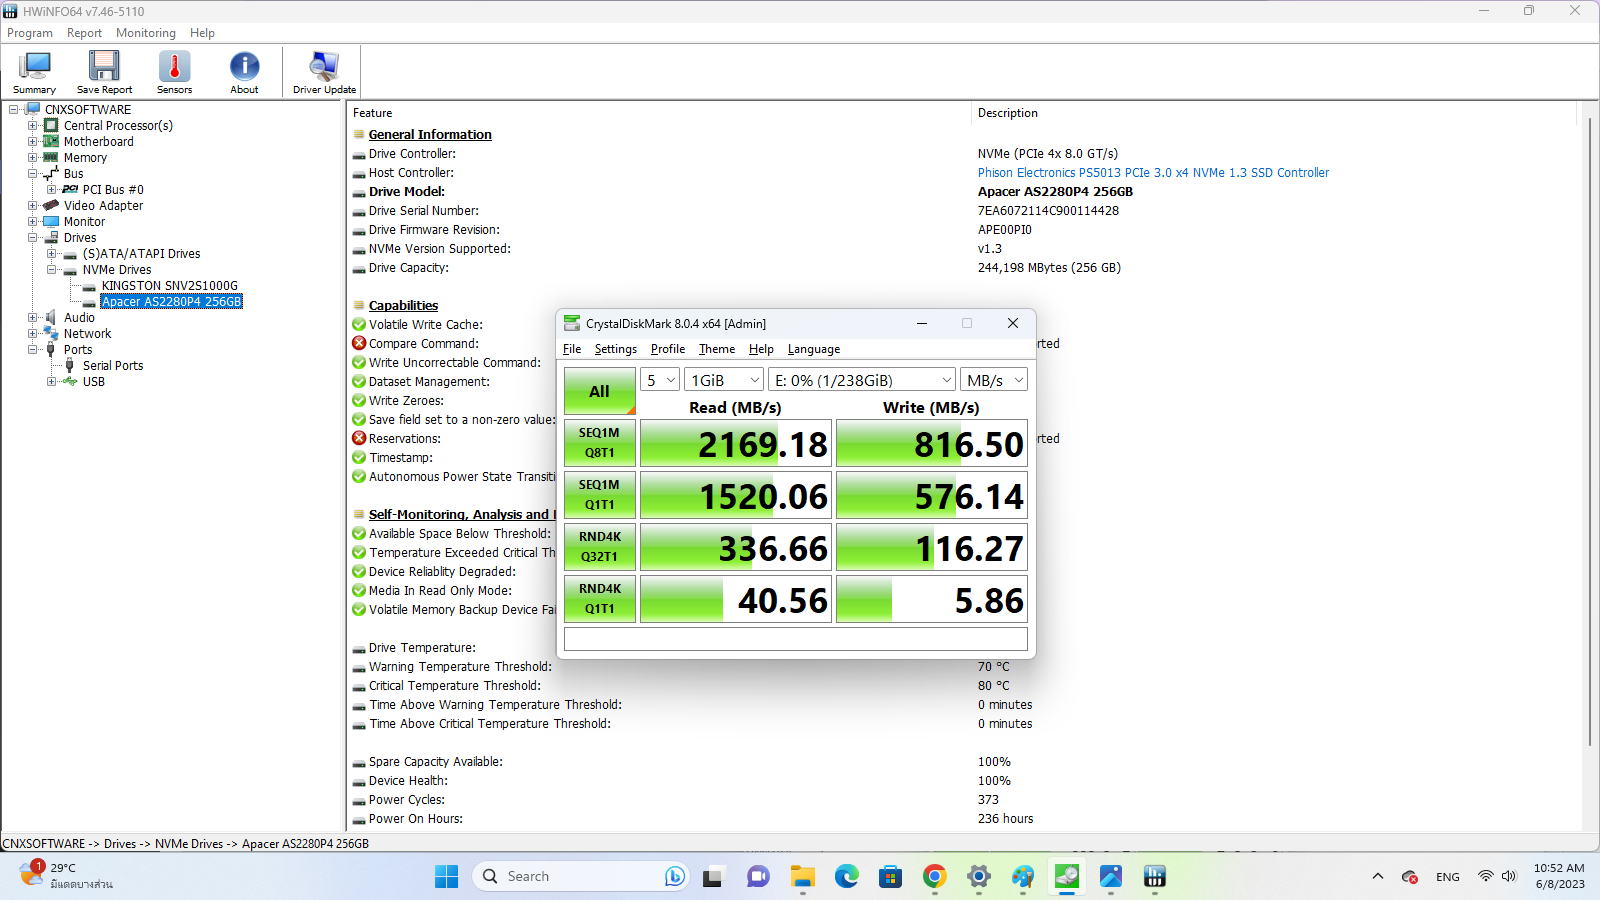Open test count dropdown showing 5
Image resolution: width=1600 pixels, height=900 pixels.
click(660, 380)
